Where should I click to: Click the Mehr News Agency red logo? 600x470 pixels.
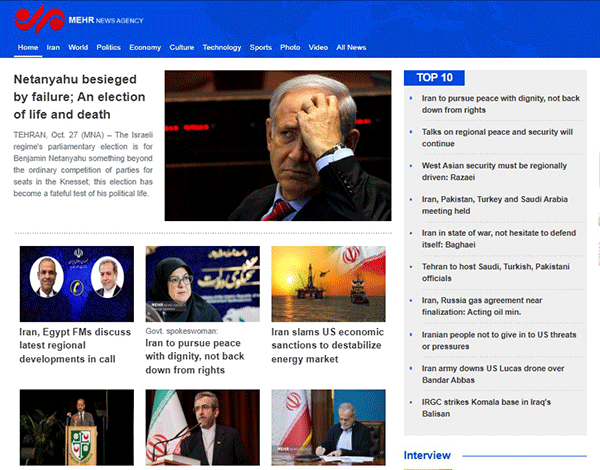coord(39,19)
